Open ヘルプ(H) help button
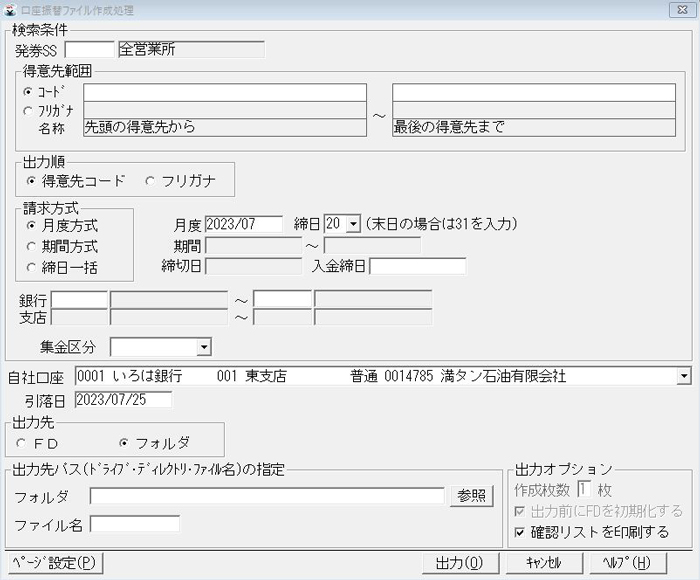Screen dimensions: 700x580 coord(627,563)
